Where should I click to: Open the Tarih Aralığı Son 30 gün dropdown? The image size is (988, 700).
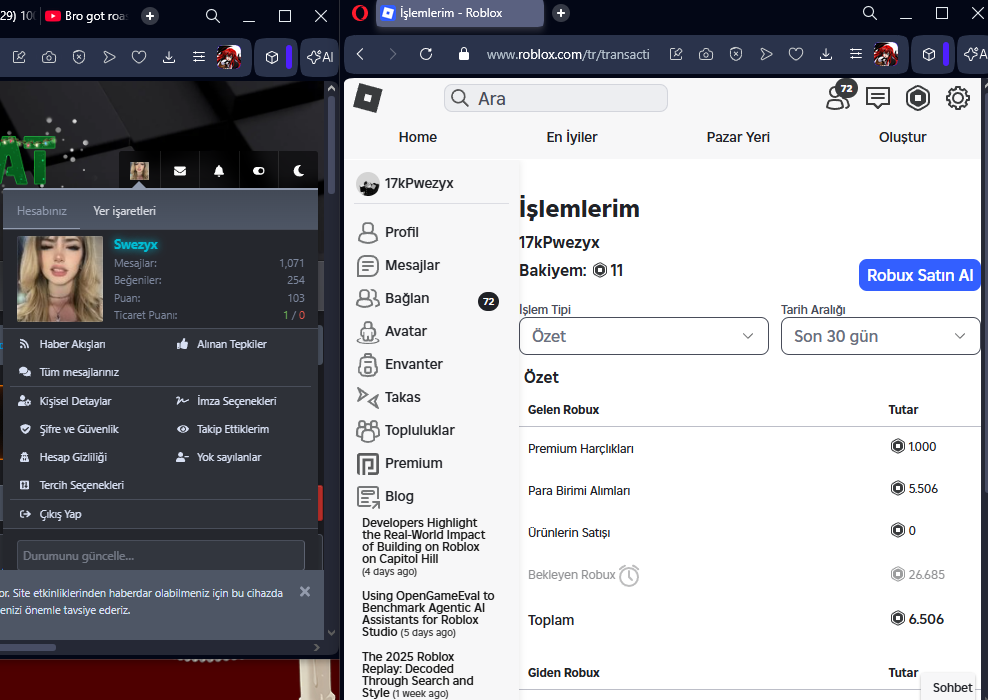pyautogui.click(x=880, y=336)
